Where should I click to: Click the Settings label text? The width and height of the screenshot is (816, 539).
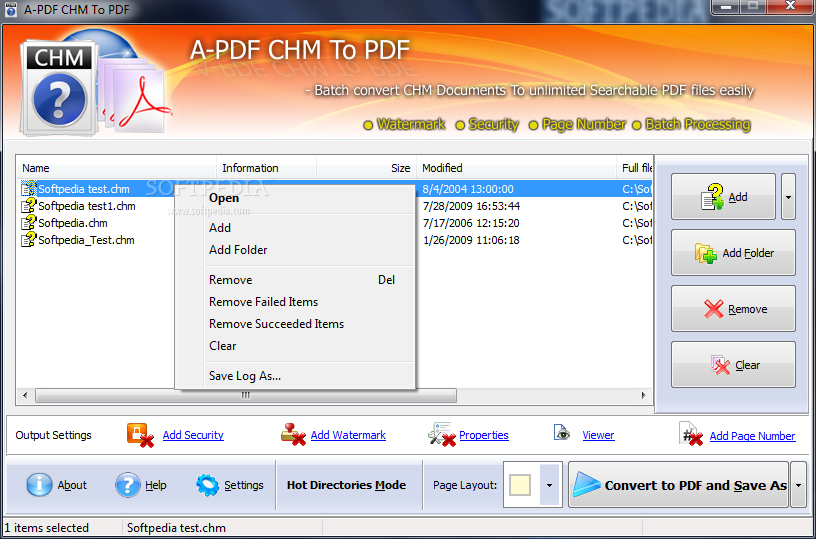tap(244, 485)
